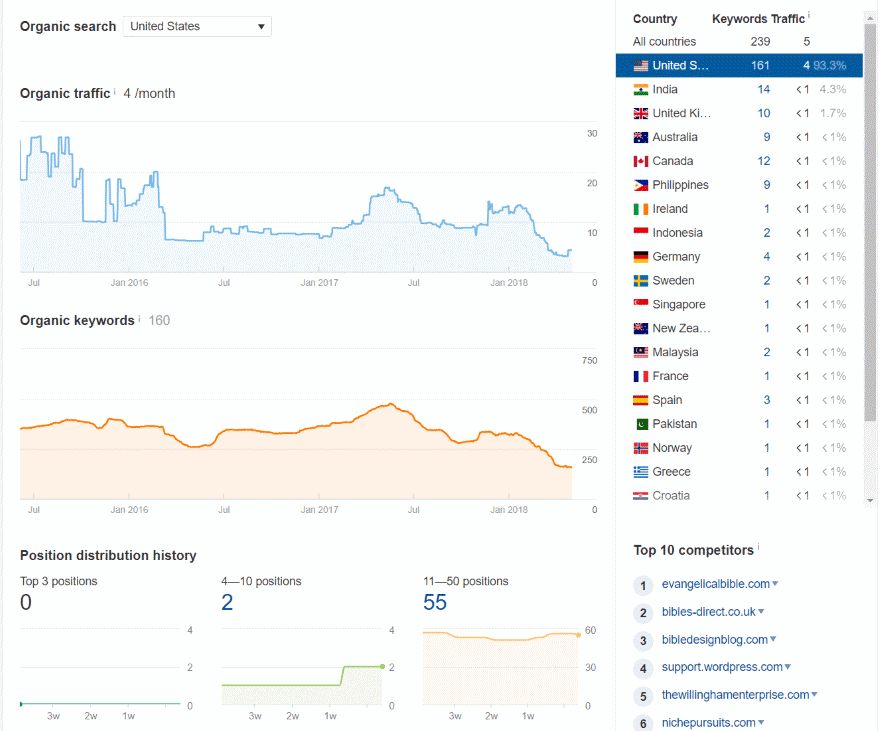Click the country list scrollbar up arrow
880x731 pixels.
tap(870, 17)
